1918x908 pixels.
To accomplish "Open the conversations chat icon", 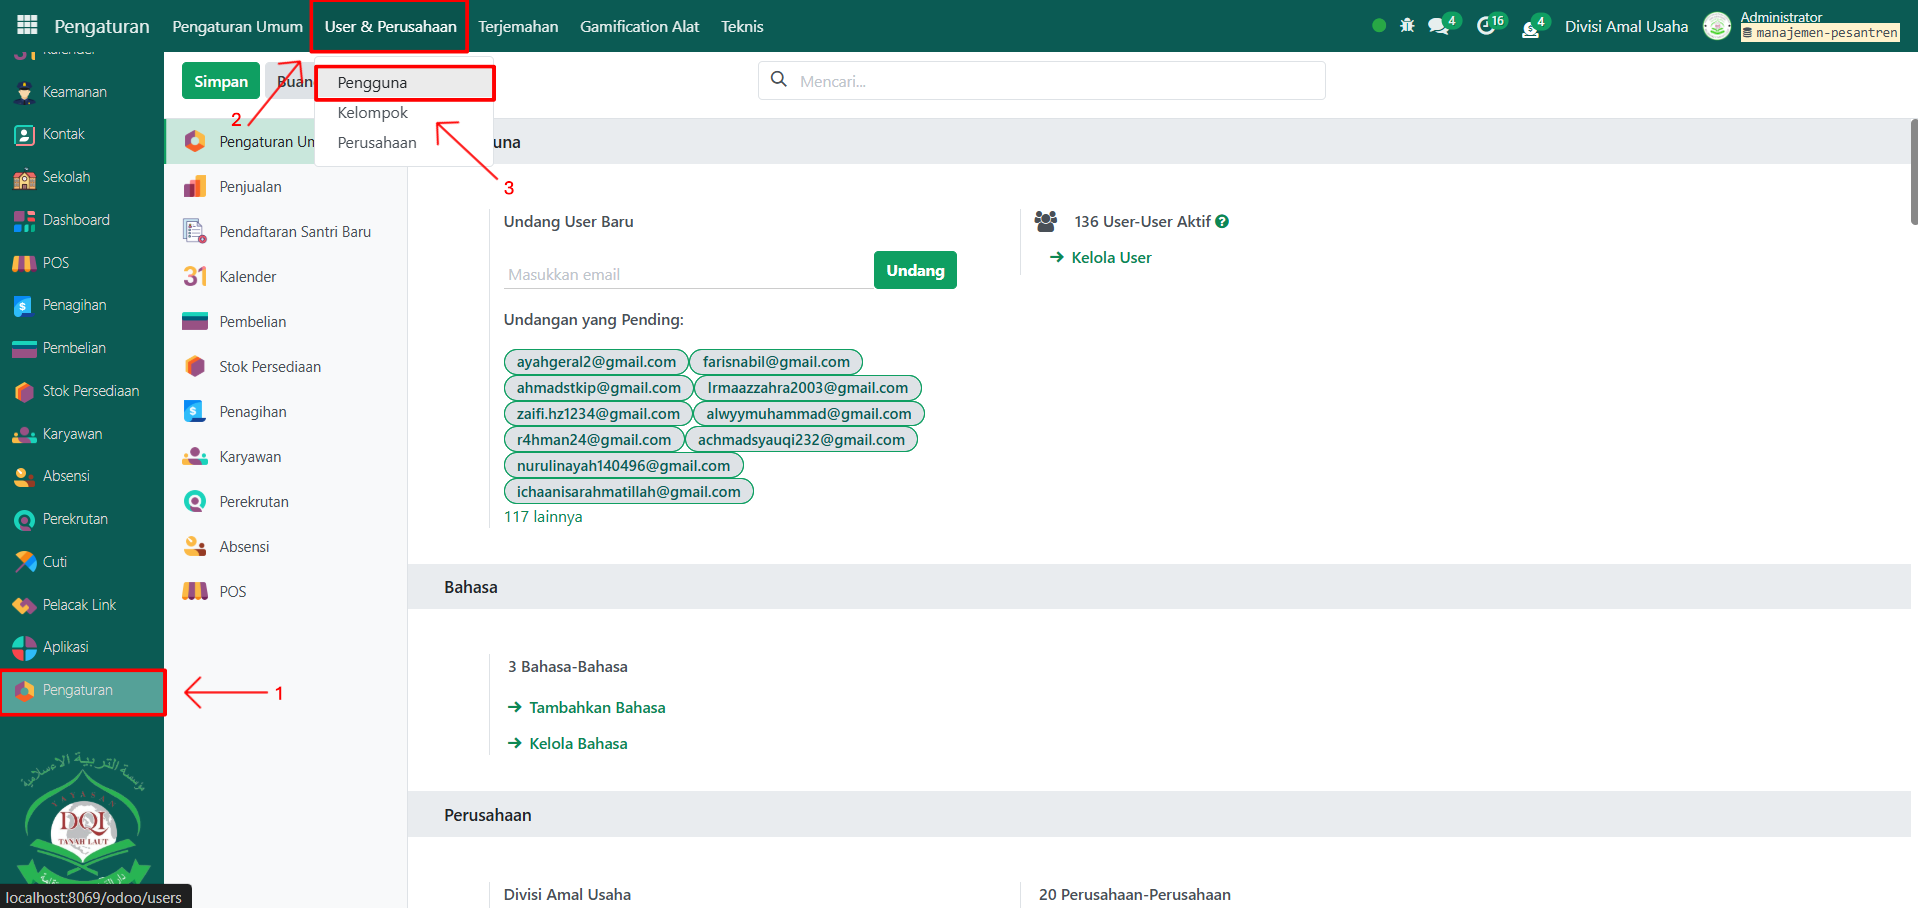I will coord(1439,26).
